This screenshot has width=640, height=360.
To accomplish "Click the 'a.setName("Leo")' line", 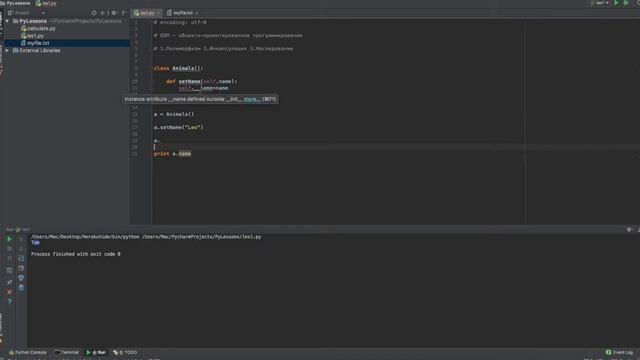I will coord(178,127).
